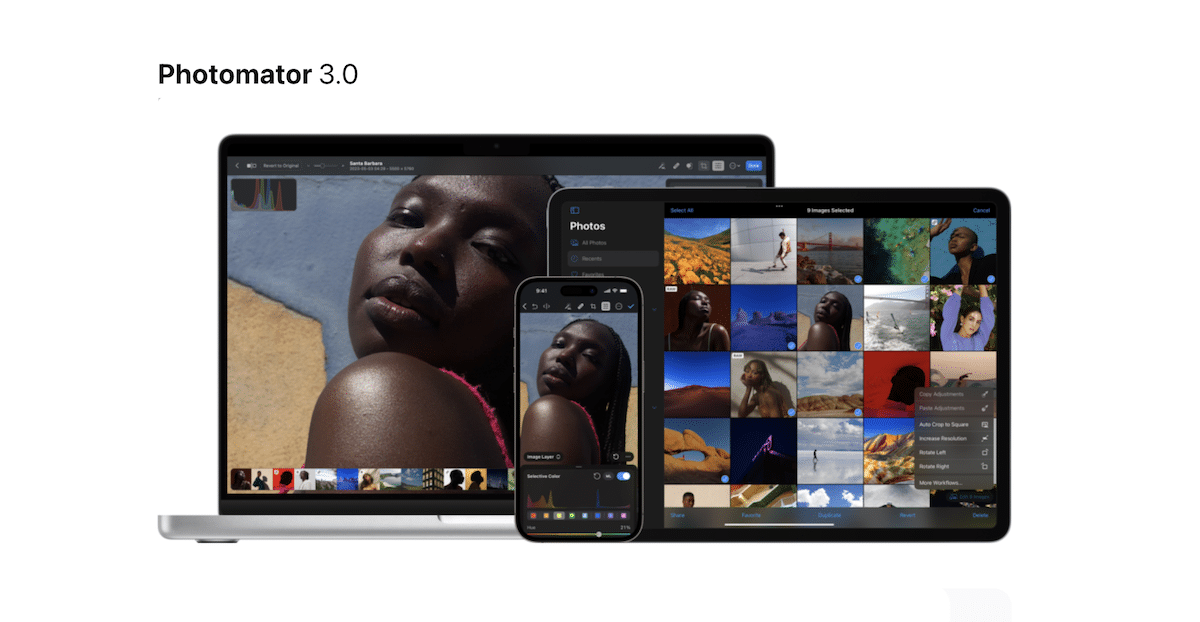Deselect the aerial green coastline photo

tap(896, 250)
